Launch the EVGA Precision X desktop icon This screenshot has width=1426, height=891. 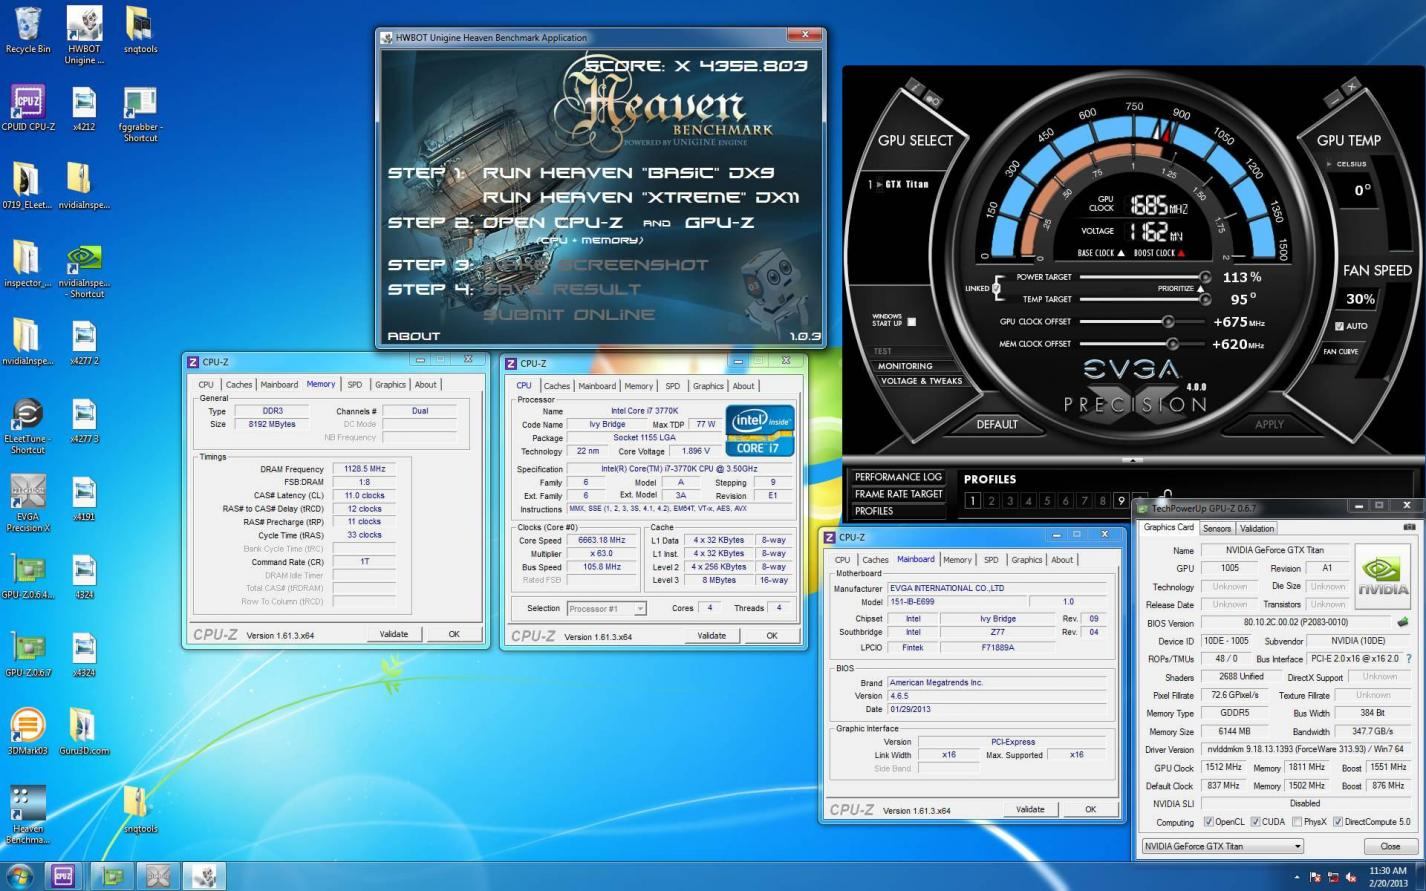28,504
